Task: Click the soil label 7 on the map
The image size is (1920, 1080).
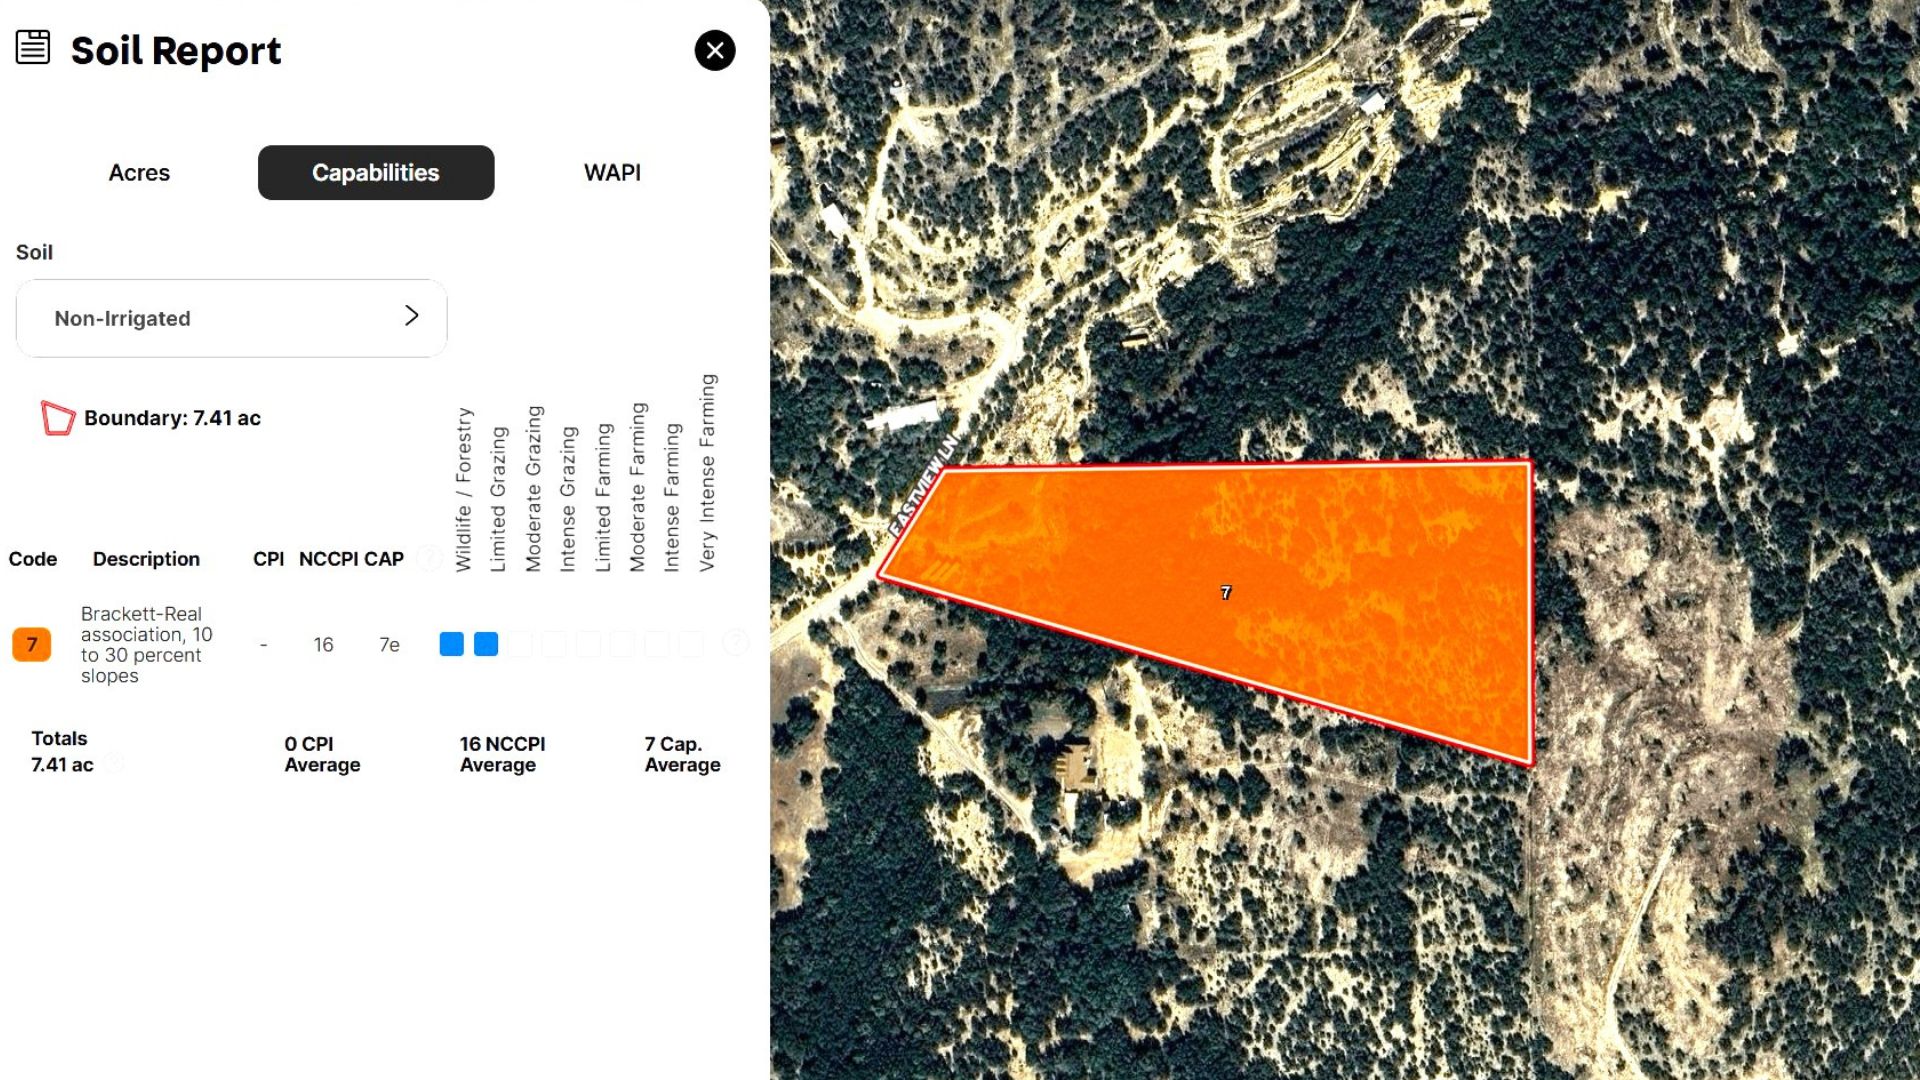Action: pyautogui.click(x=1226, y=593)
